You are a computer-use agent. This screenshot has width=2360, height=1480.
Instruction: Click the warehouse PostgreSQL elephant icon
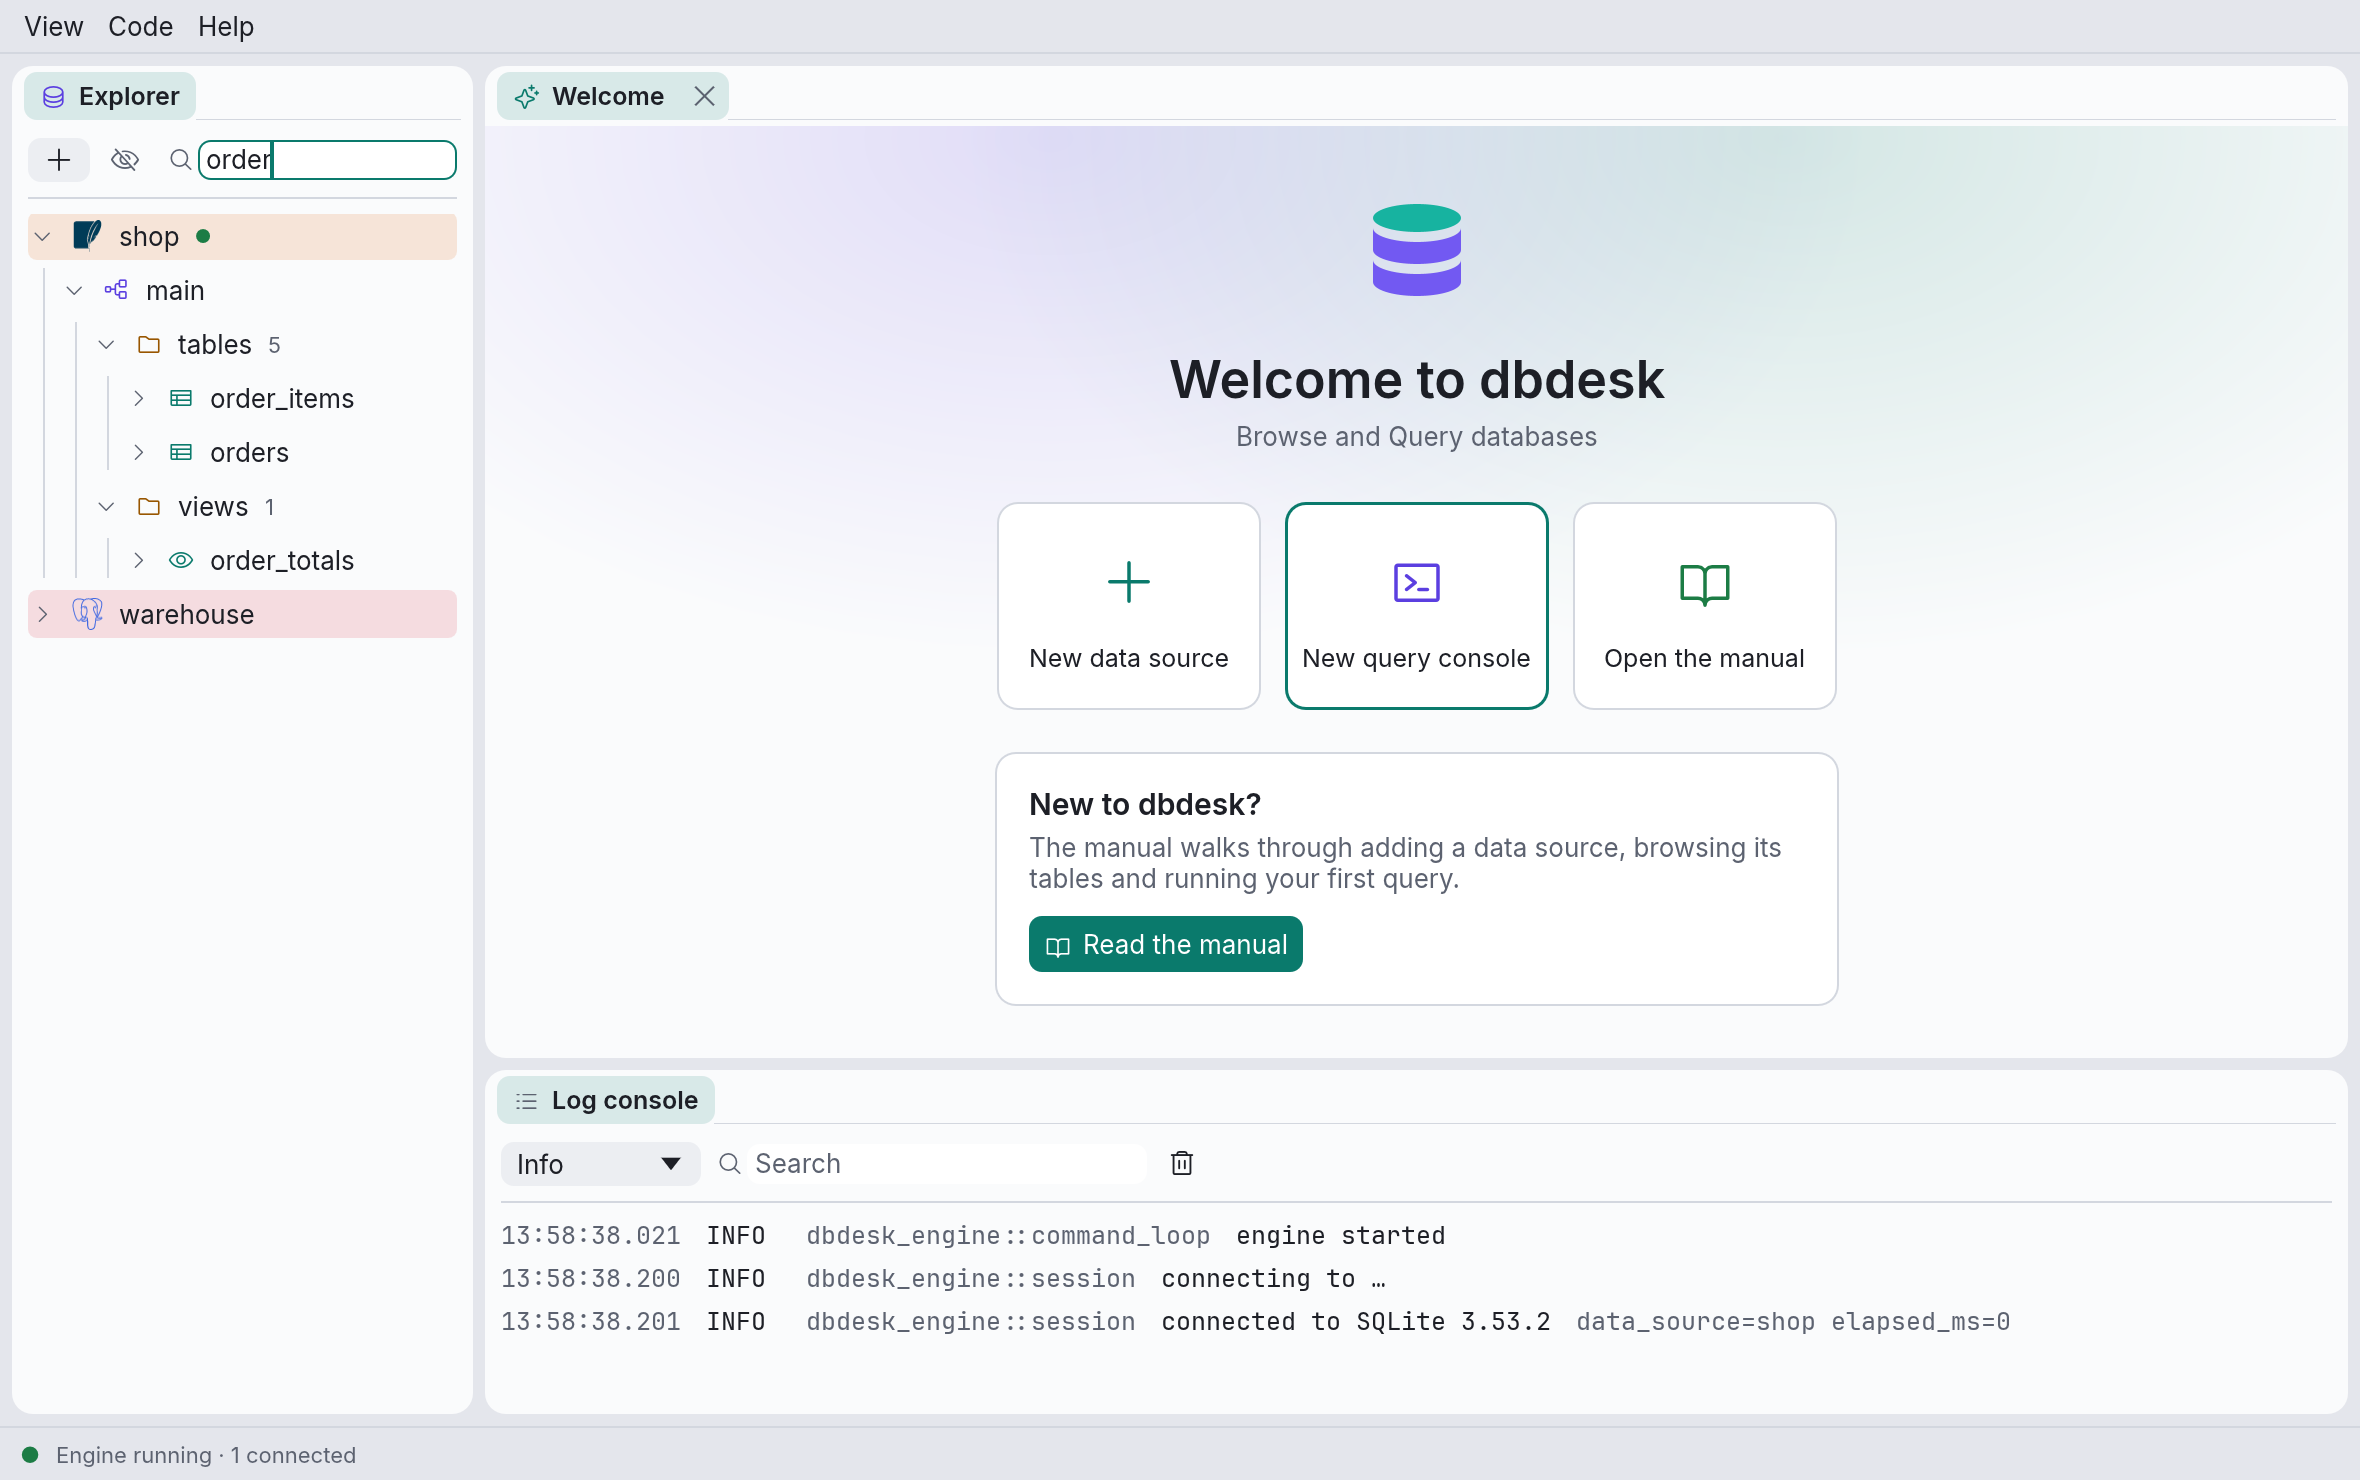click(x=87, y=614)
